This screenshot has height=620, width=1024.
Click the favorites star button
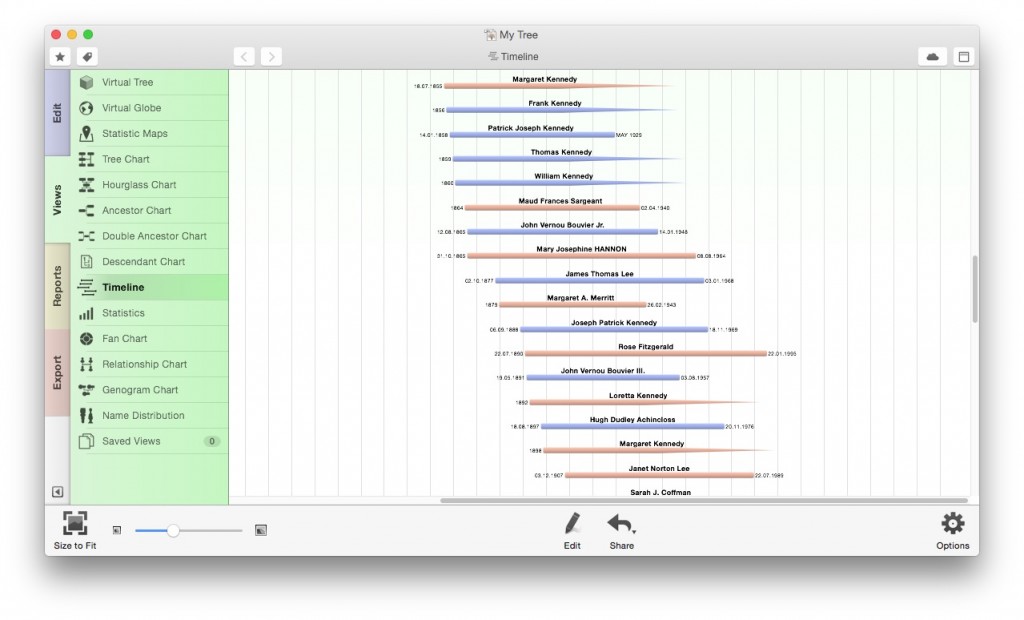[x=60, y=57]
